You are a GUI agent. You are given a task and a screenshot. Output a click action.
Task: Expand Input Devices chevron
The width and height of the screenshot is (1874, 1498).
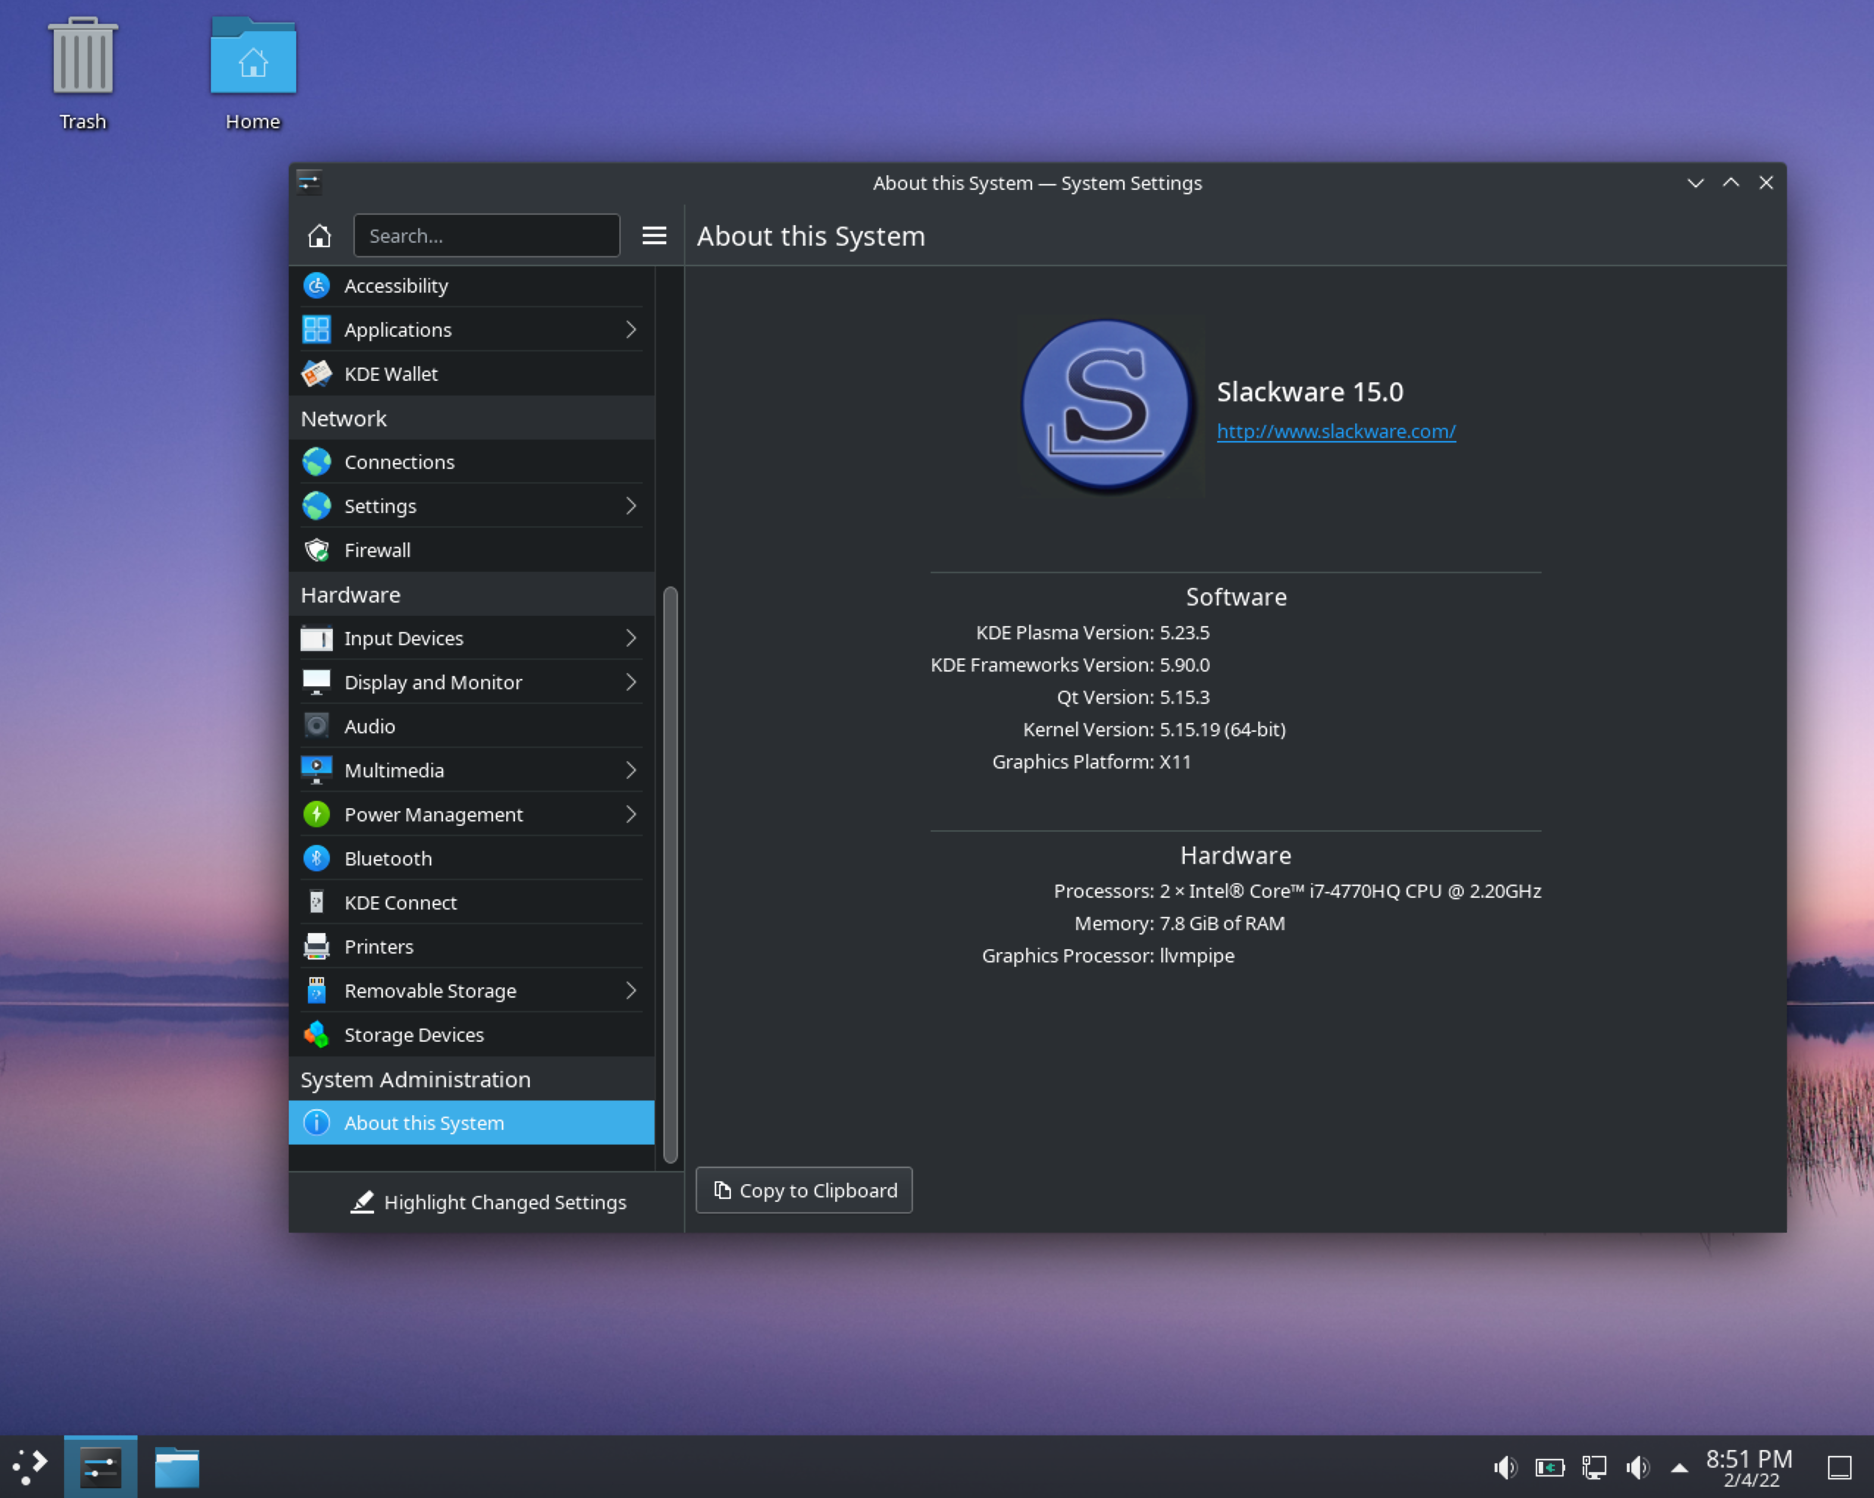pyautogui.click(x=631, y=638)
